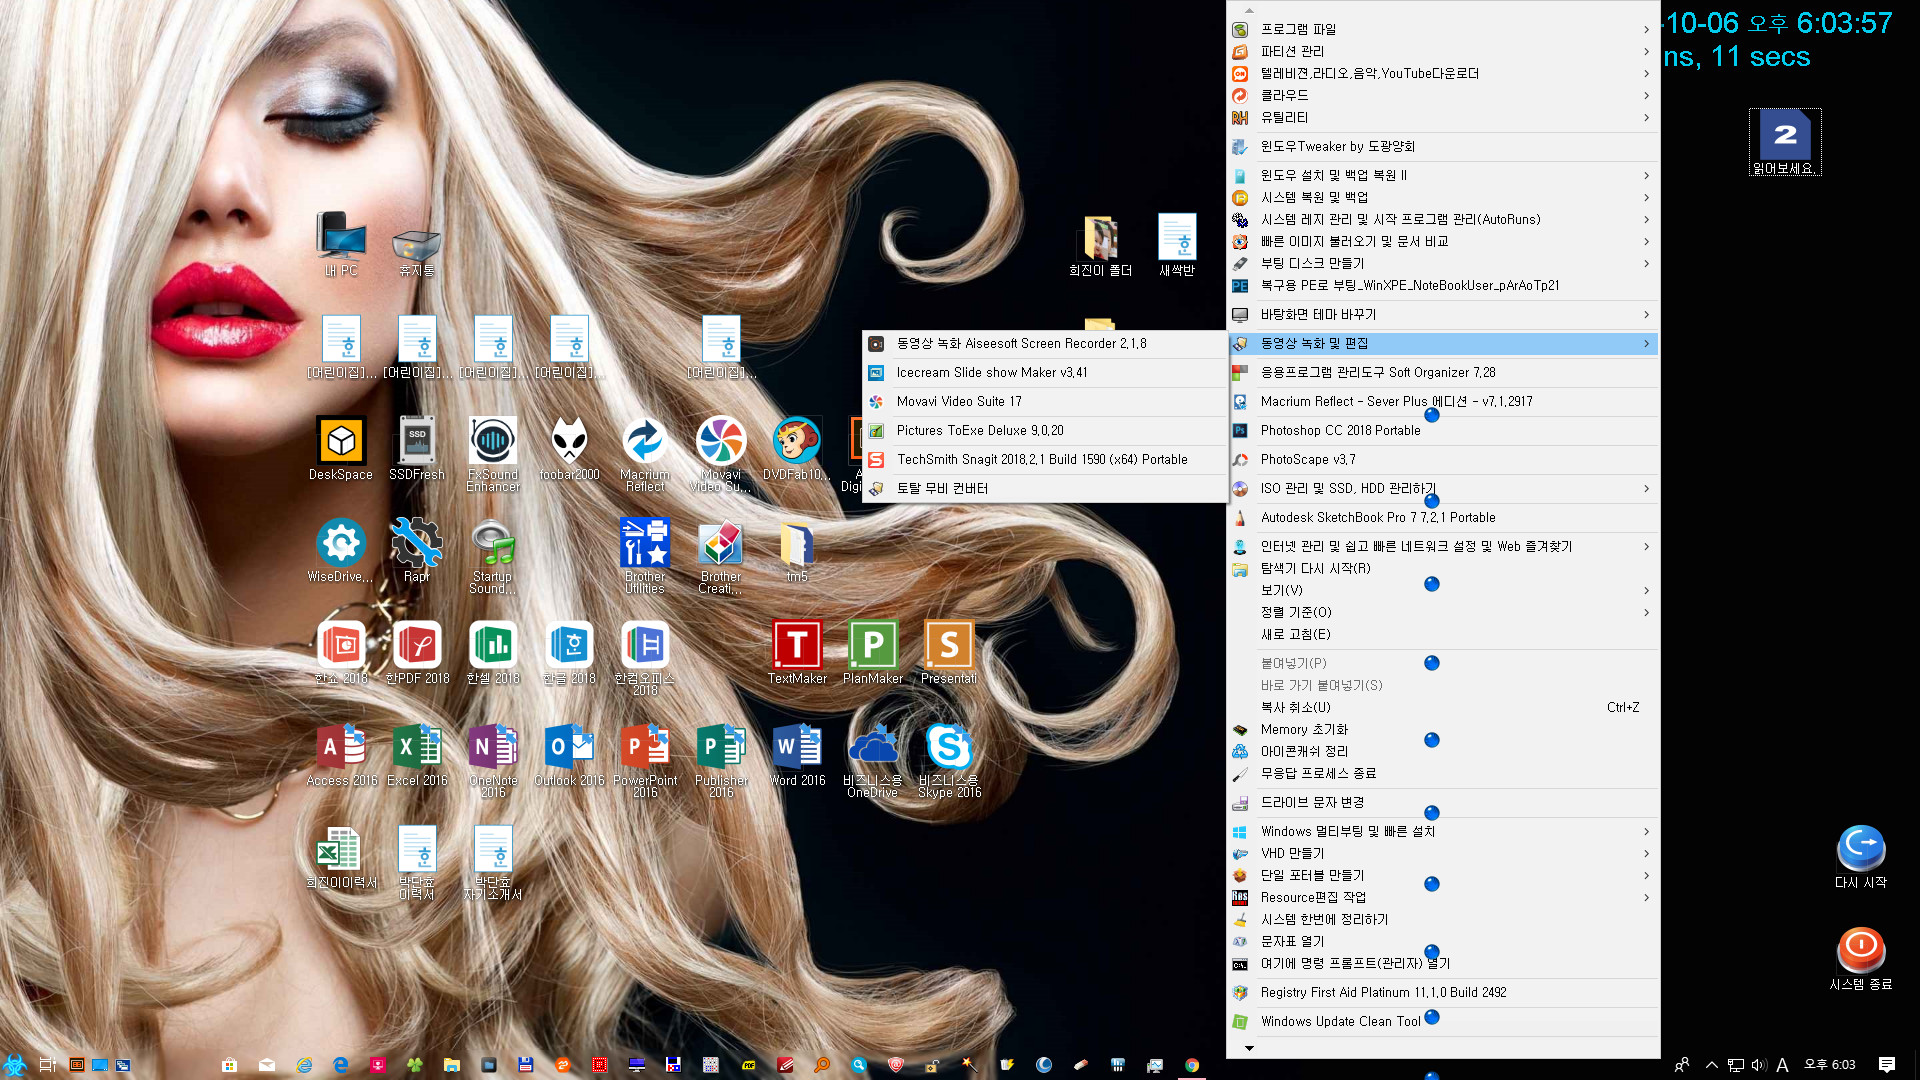Viewport: 1920px width, 1080px height.
Task: Open the Skype 2016 desktop icon
Action: tap(949, 760)
